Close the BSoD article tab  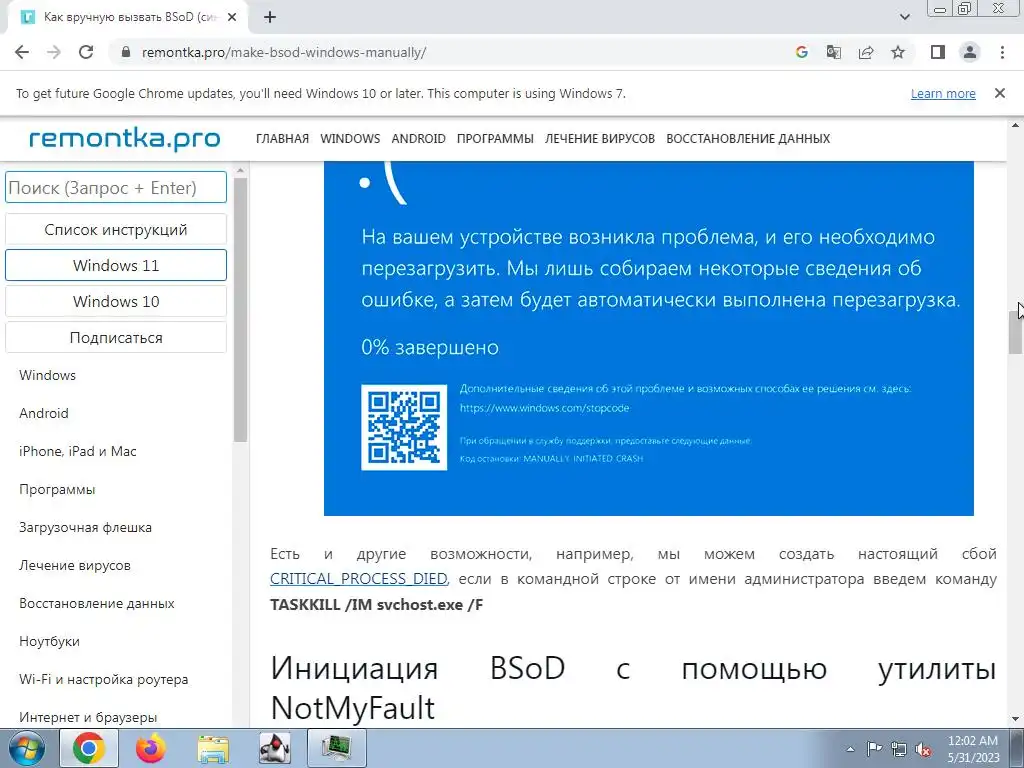(x=231, y=18)
